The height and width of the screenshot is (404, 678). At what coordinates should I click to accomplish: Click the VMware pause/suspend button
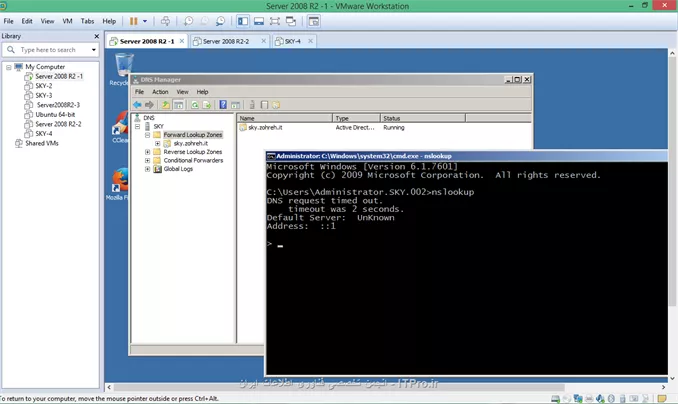coord(134,21)
